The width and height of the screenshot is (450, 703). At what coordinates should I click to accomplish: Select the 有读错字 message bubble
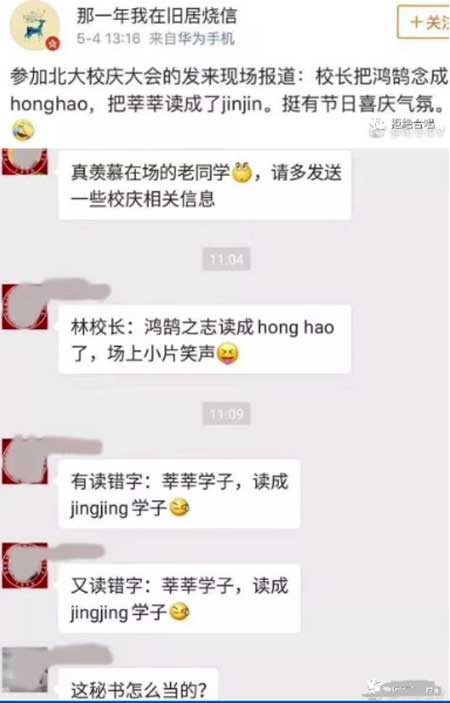click(179, 494)
